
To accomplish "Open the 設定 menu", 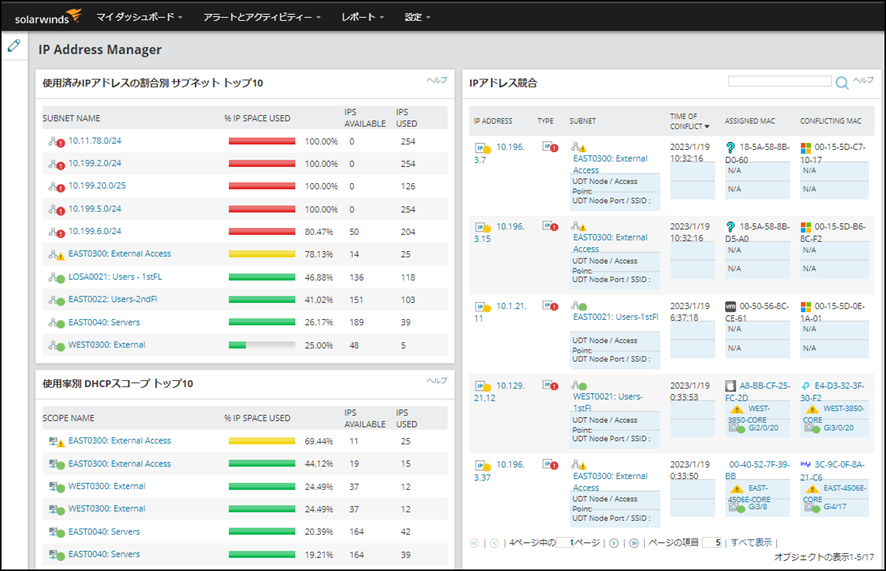I will click(x=417, y=17).
